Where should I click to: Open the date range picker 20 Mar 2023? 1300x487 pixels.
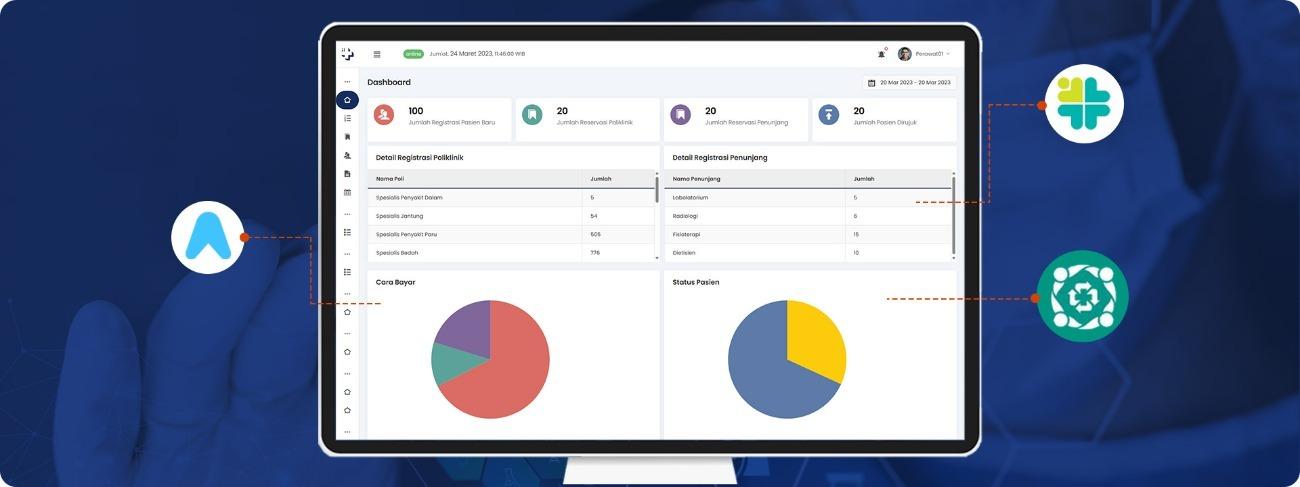910,83
